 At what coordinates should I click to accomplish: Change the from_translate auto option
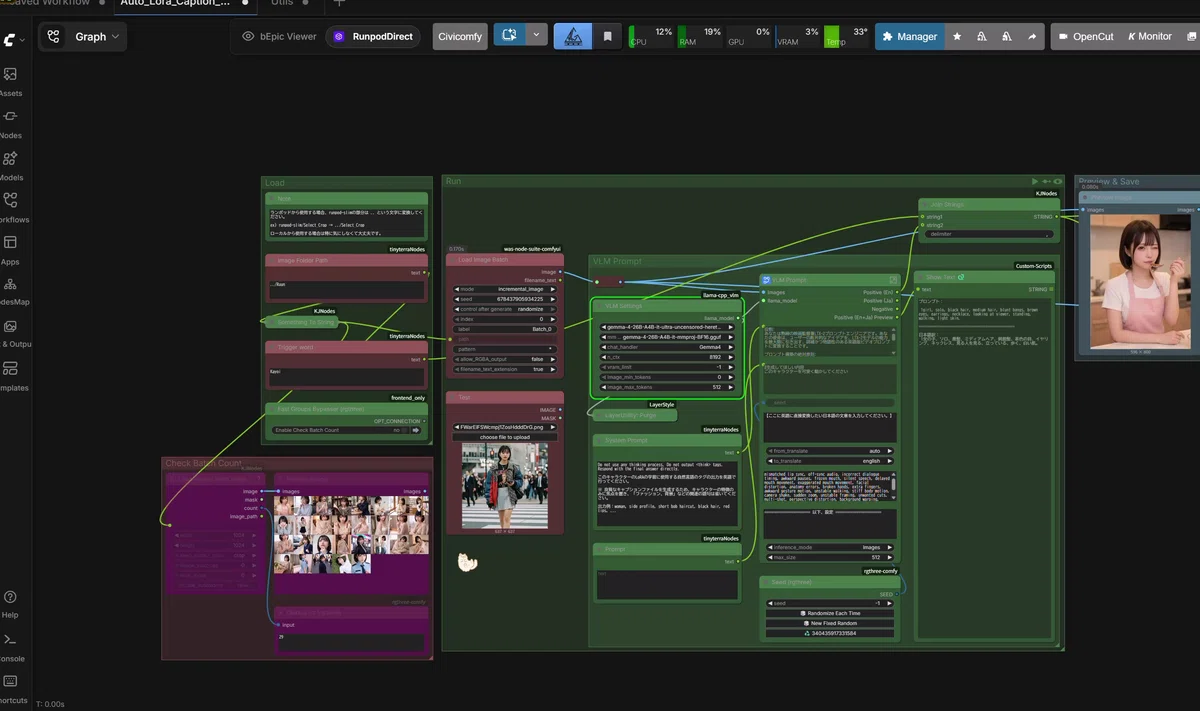(x=830, y=451)
